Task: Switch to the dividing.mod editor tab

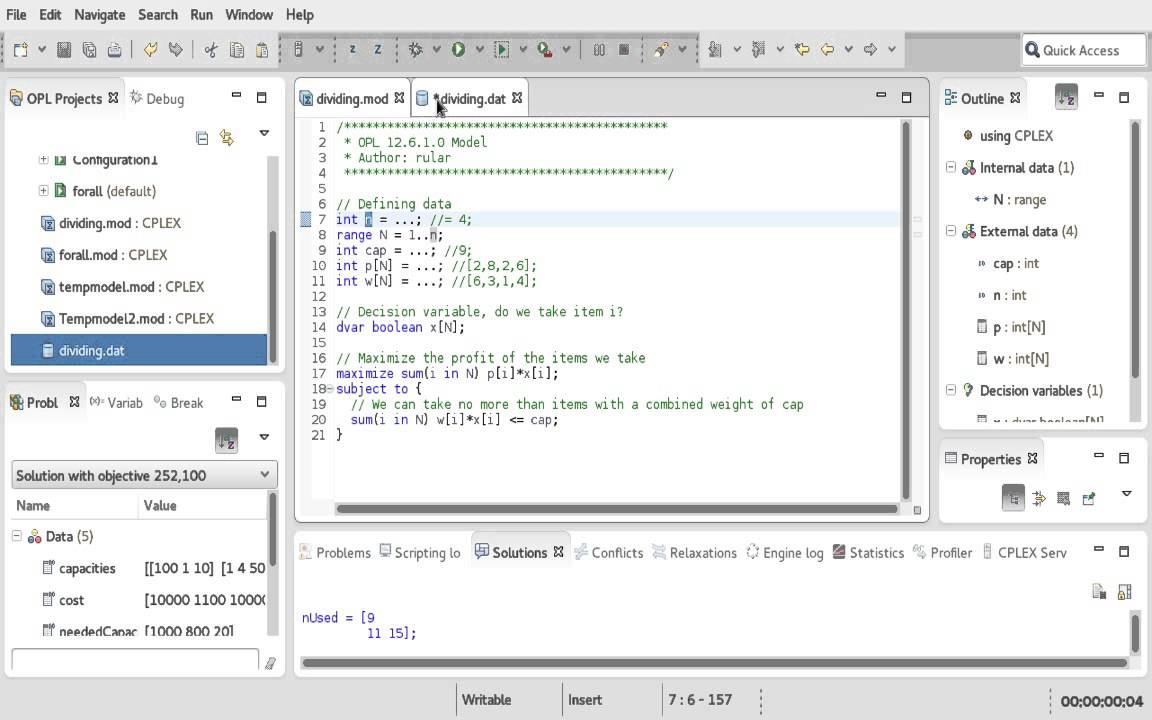Action: (x=352, y=98)
